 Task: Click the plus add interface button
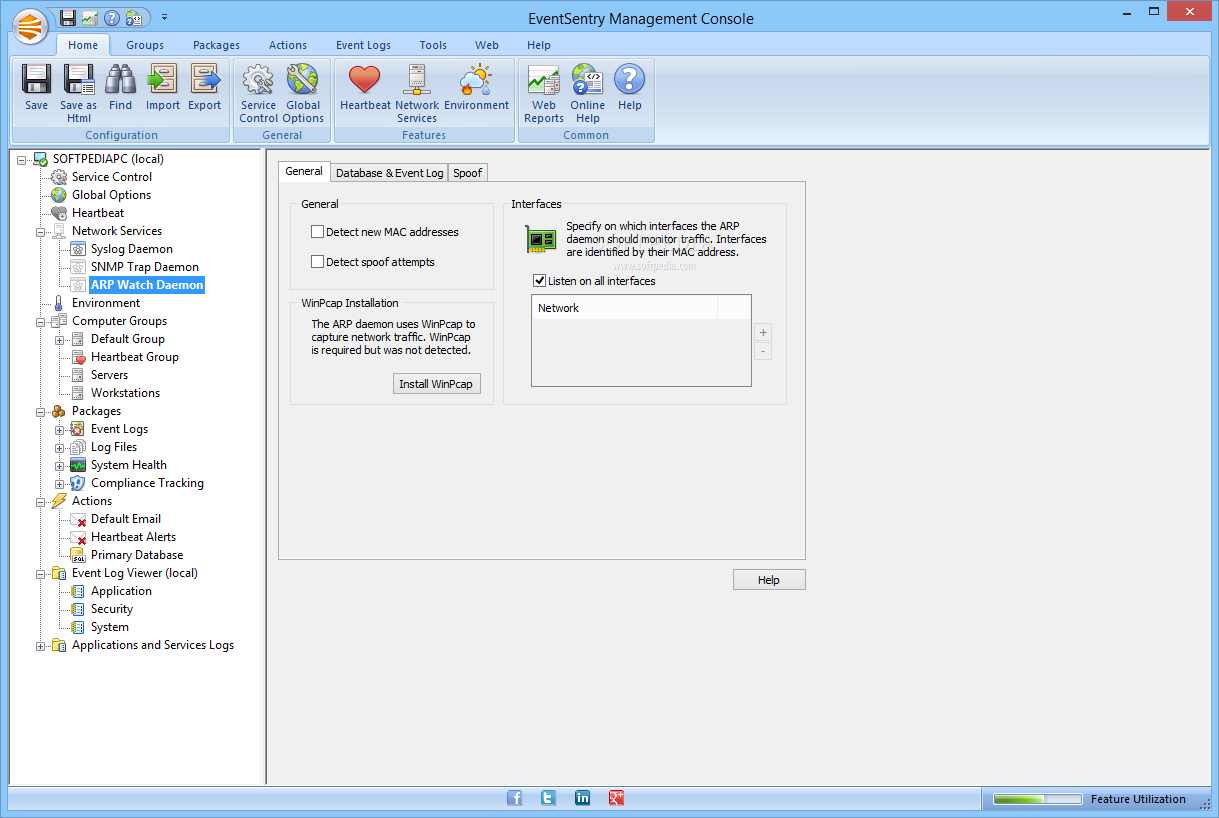click(763, 332)
